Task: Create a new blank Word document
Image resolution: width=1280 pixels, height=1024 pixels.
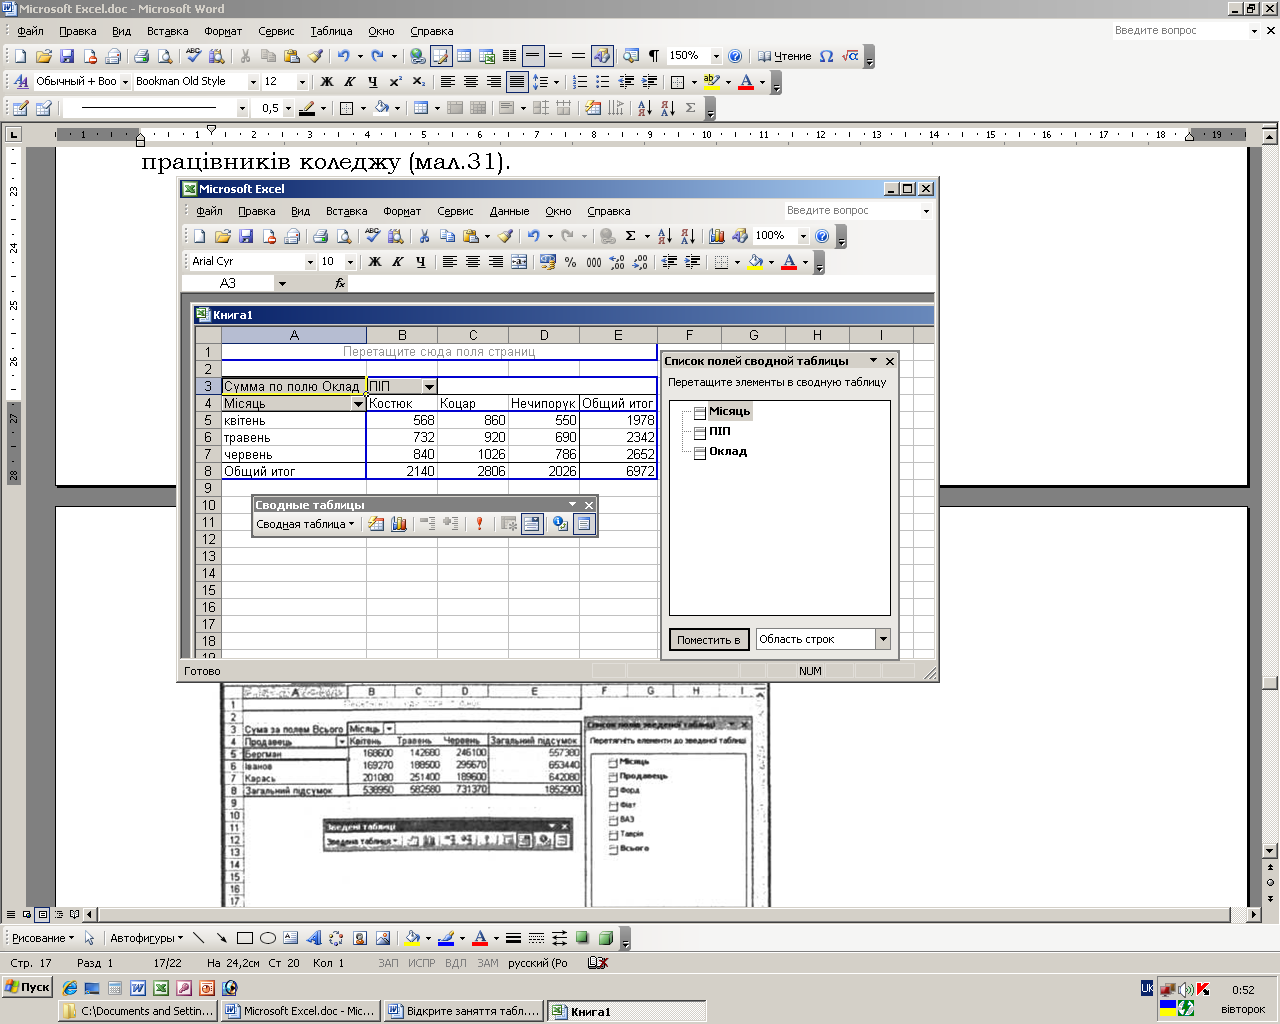Action: point(20,56)
